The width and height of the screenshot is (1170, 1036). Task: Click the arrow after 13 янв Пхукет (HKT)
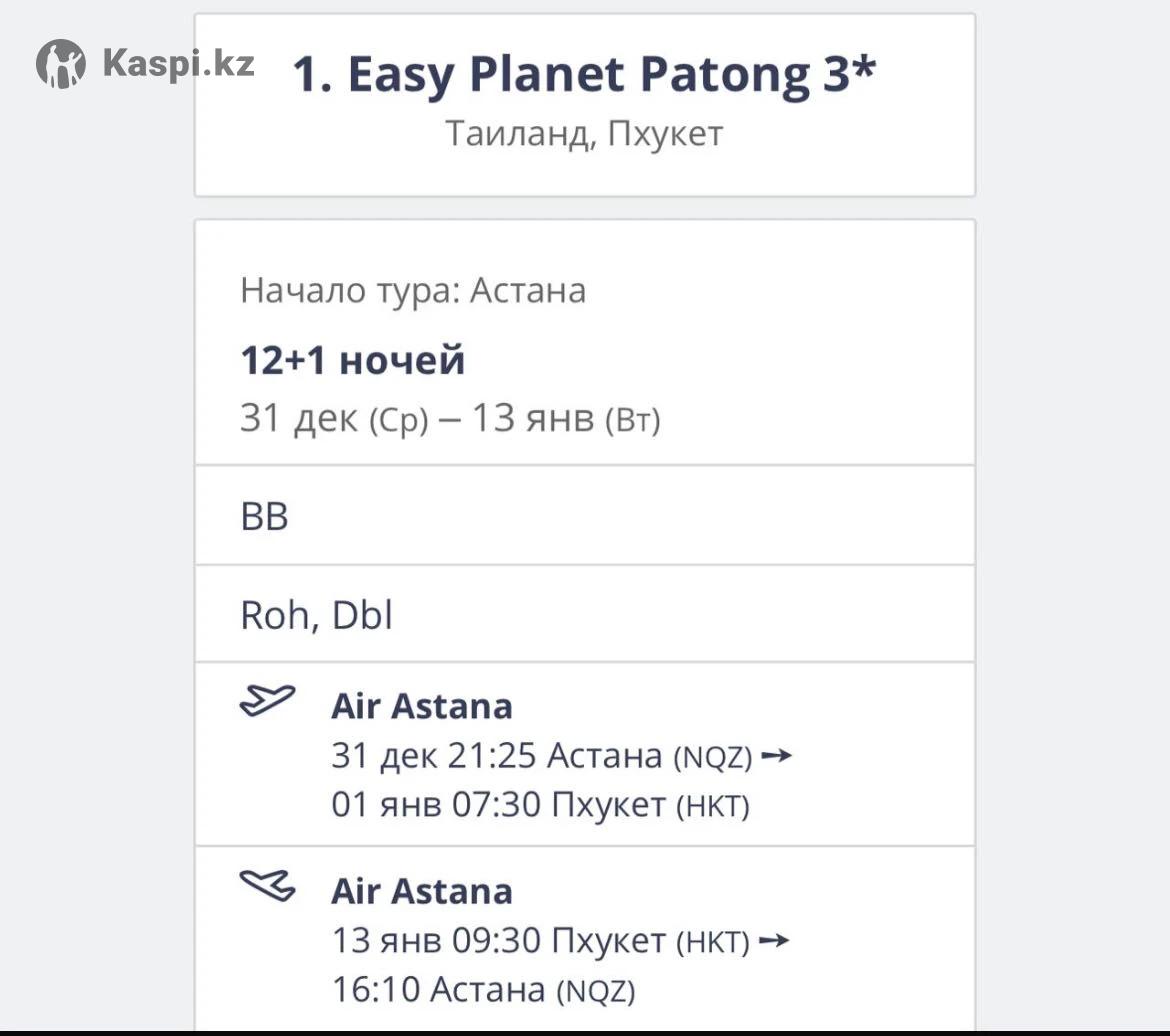(x=774, y=941)
